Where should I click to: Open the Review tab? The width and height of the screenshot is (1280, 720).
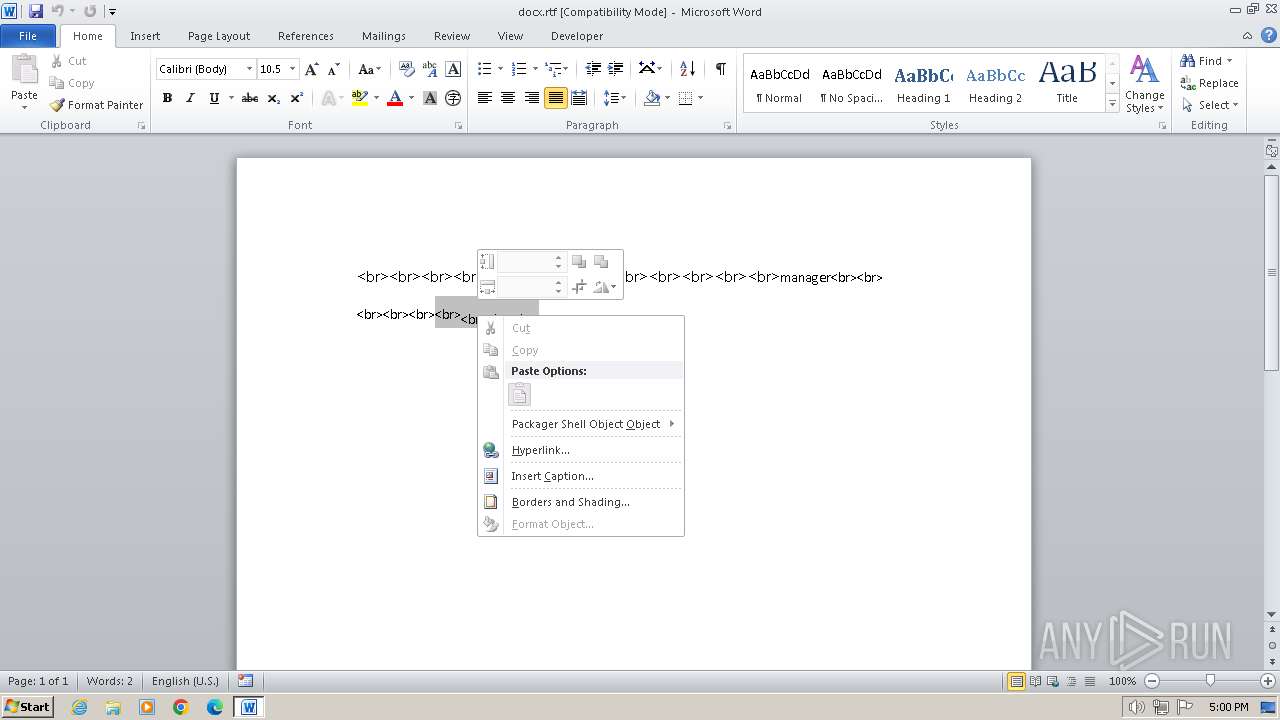(452, 36)
